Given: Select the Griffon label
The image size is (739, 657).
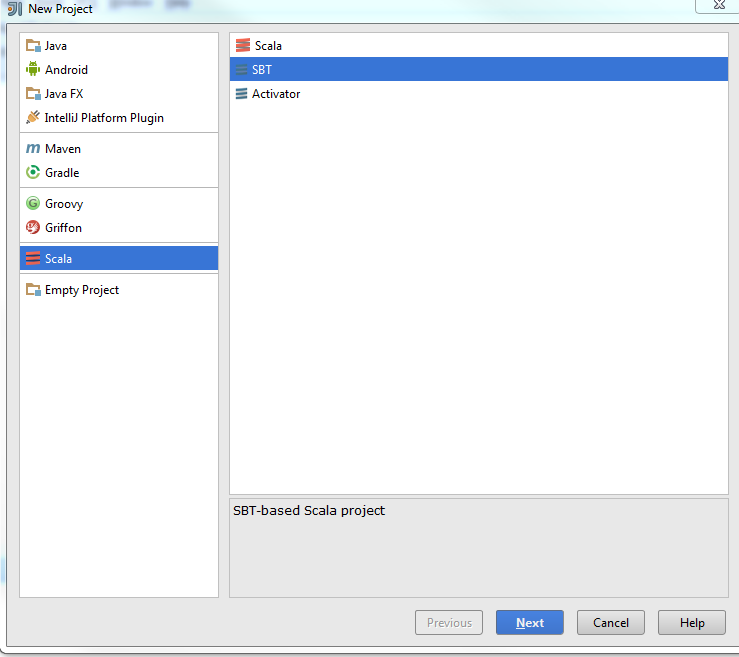Looking at the screenshot, I should click(x=63, y=228).
